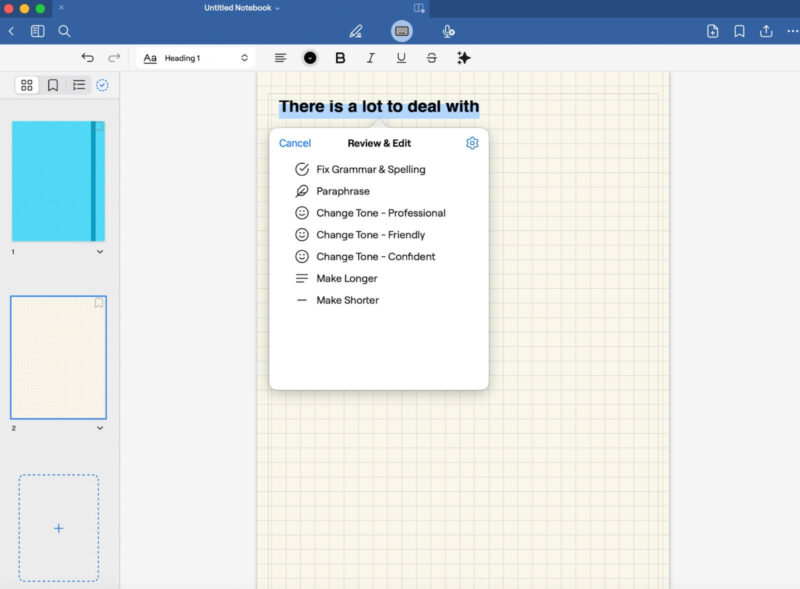Select the pen writing tool
Screen dimensions: 800x589
[356, 32]
